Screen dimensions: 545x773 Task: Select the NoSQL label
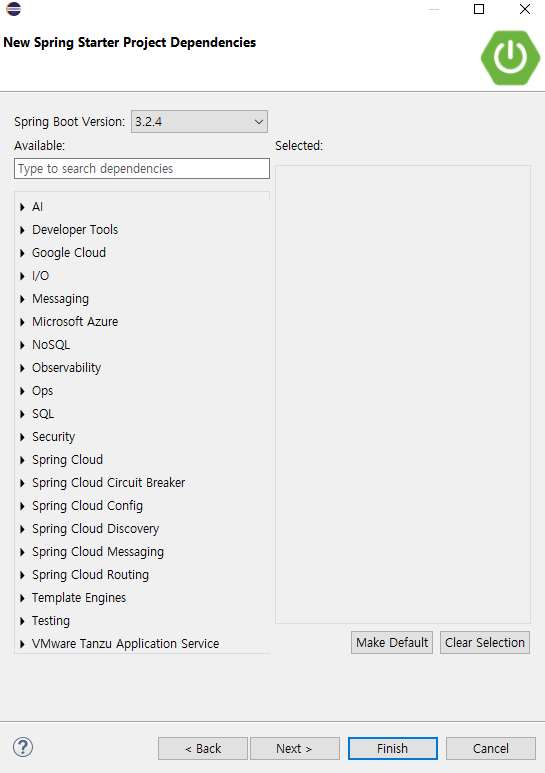click(51, 345)
